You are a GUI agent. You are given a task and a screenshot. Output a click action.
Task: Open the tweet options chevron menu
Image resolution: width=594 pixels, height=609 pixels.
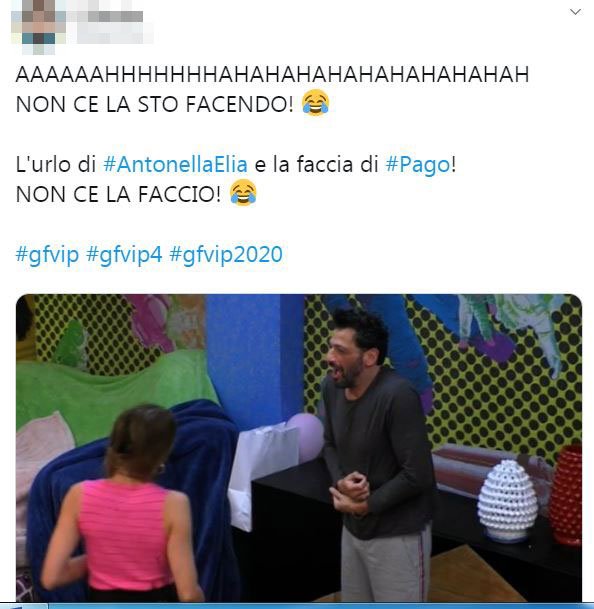(575, 12)
